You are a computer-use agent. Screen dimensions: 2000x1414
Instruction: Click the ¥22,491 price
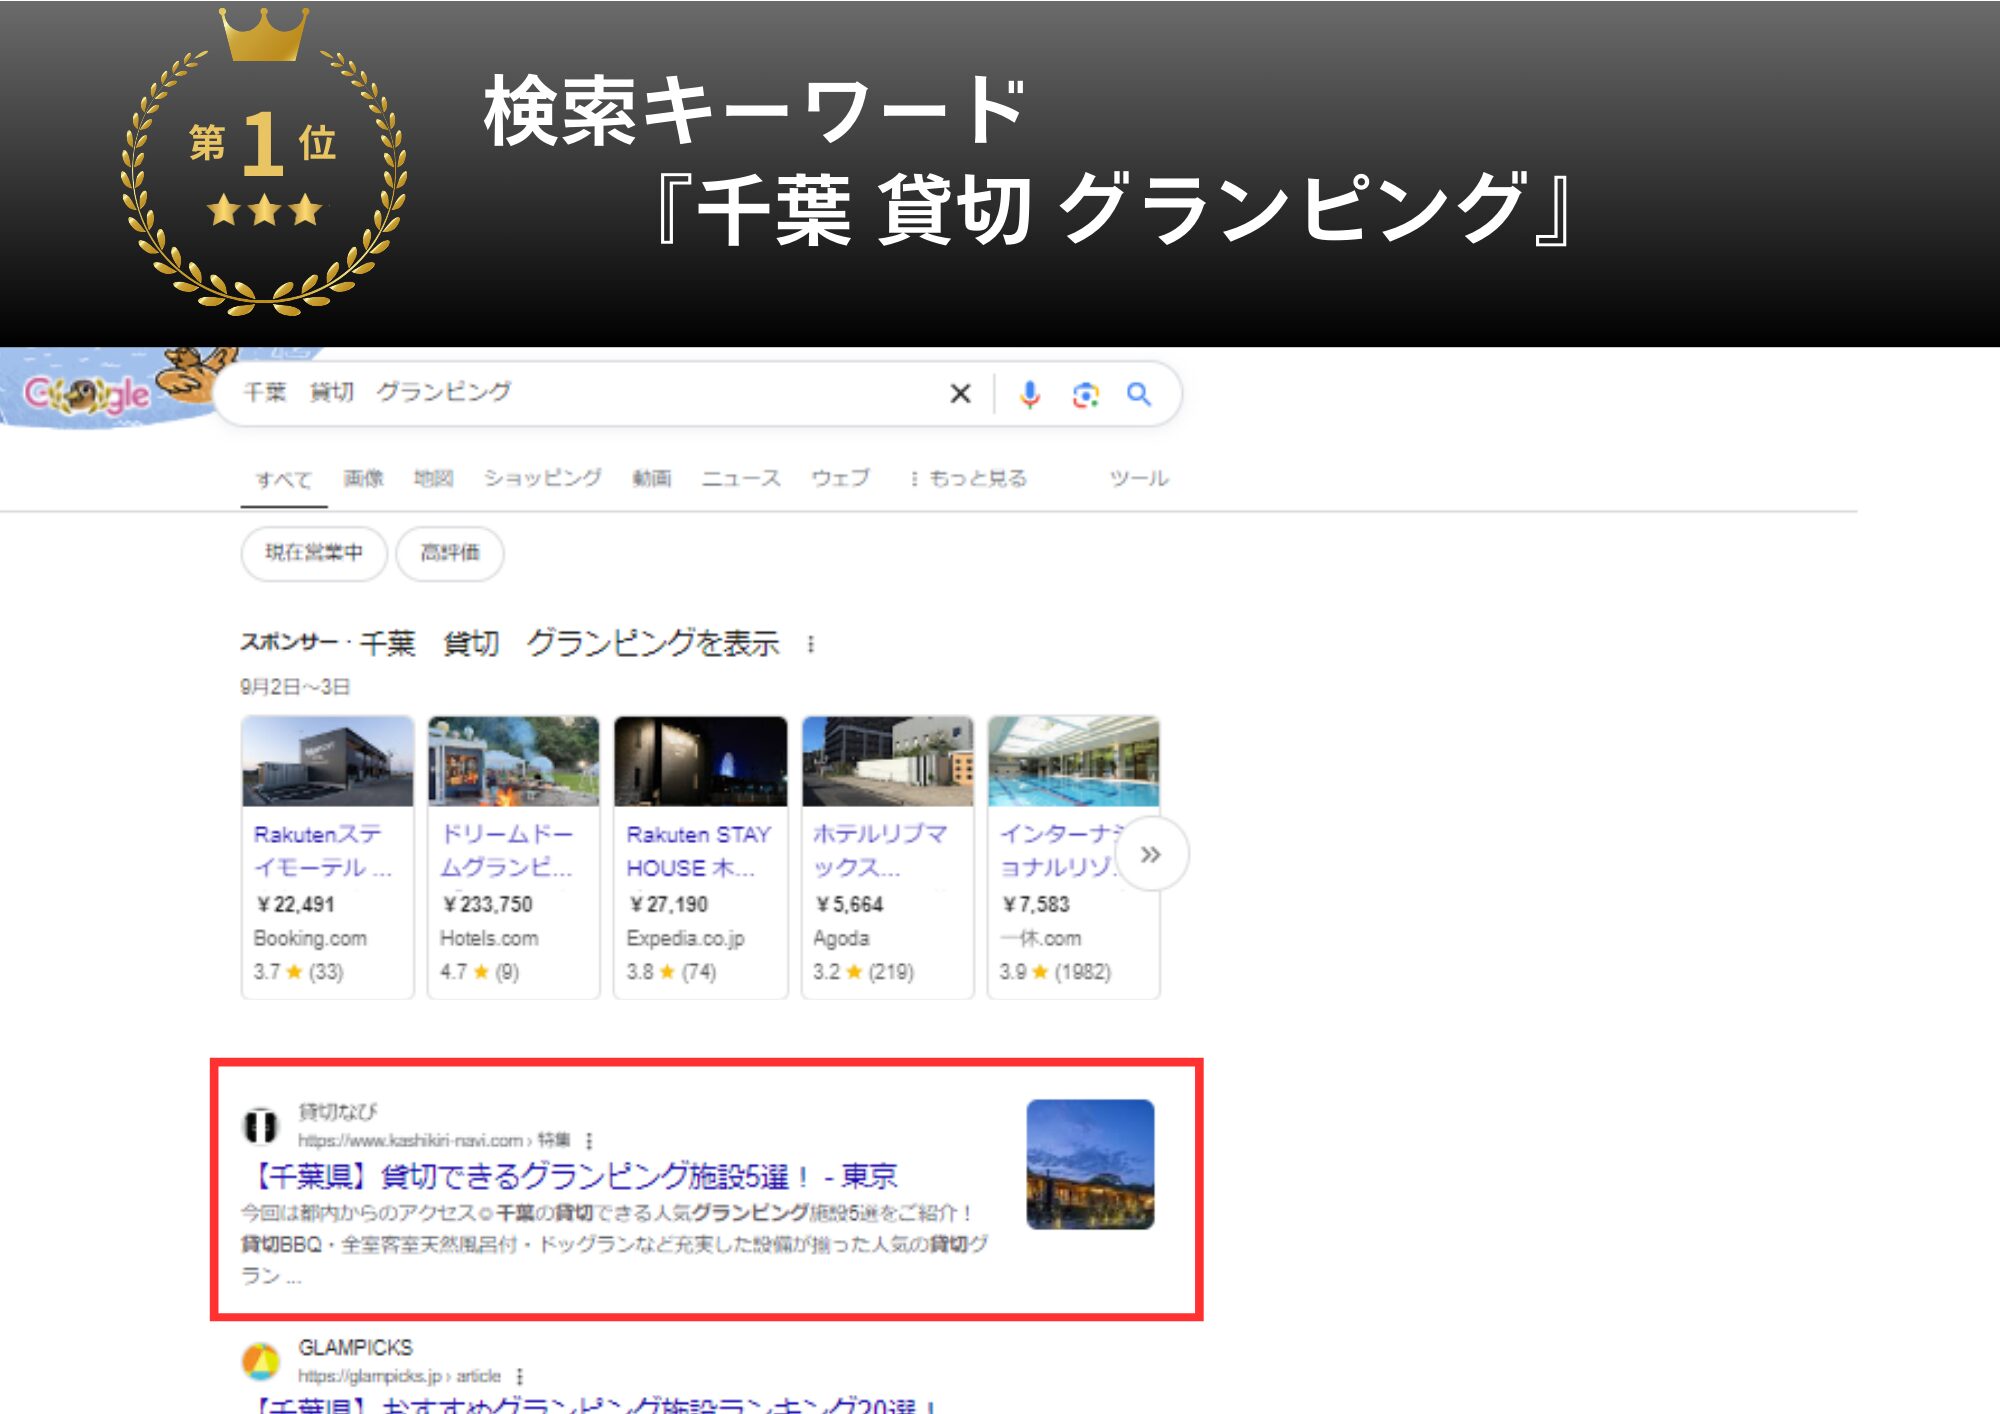tap(295, 905)
